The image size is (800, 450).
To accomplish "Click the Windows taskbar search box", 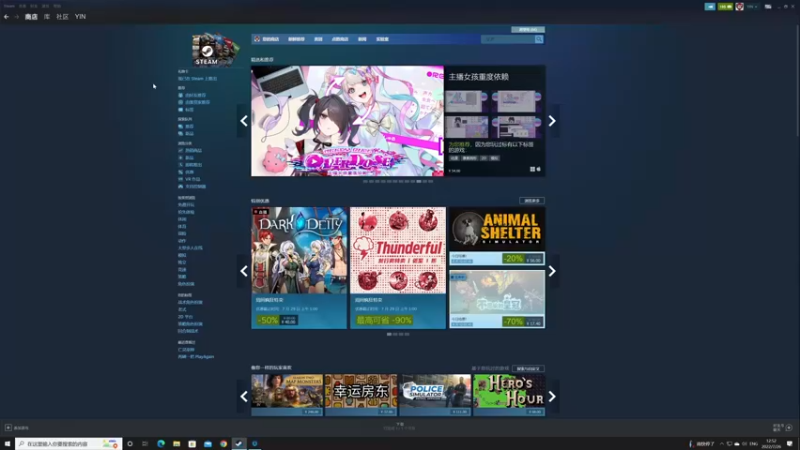I will 68,444.
